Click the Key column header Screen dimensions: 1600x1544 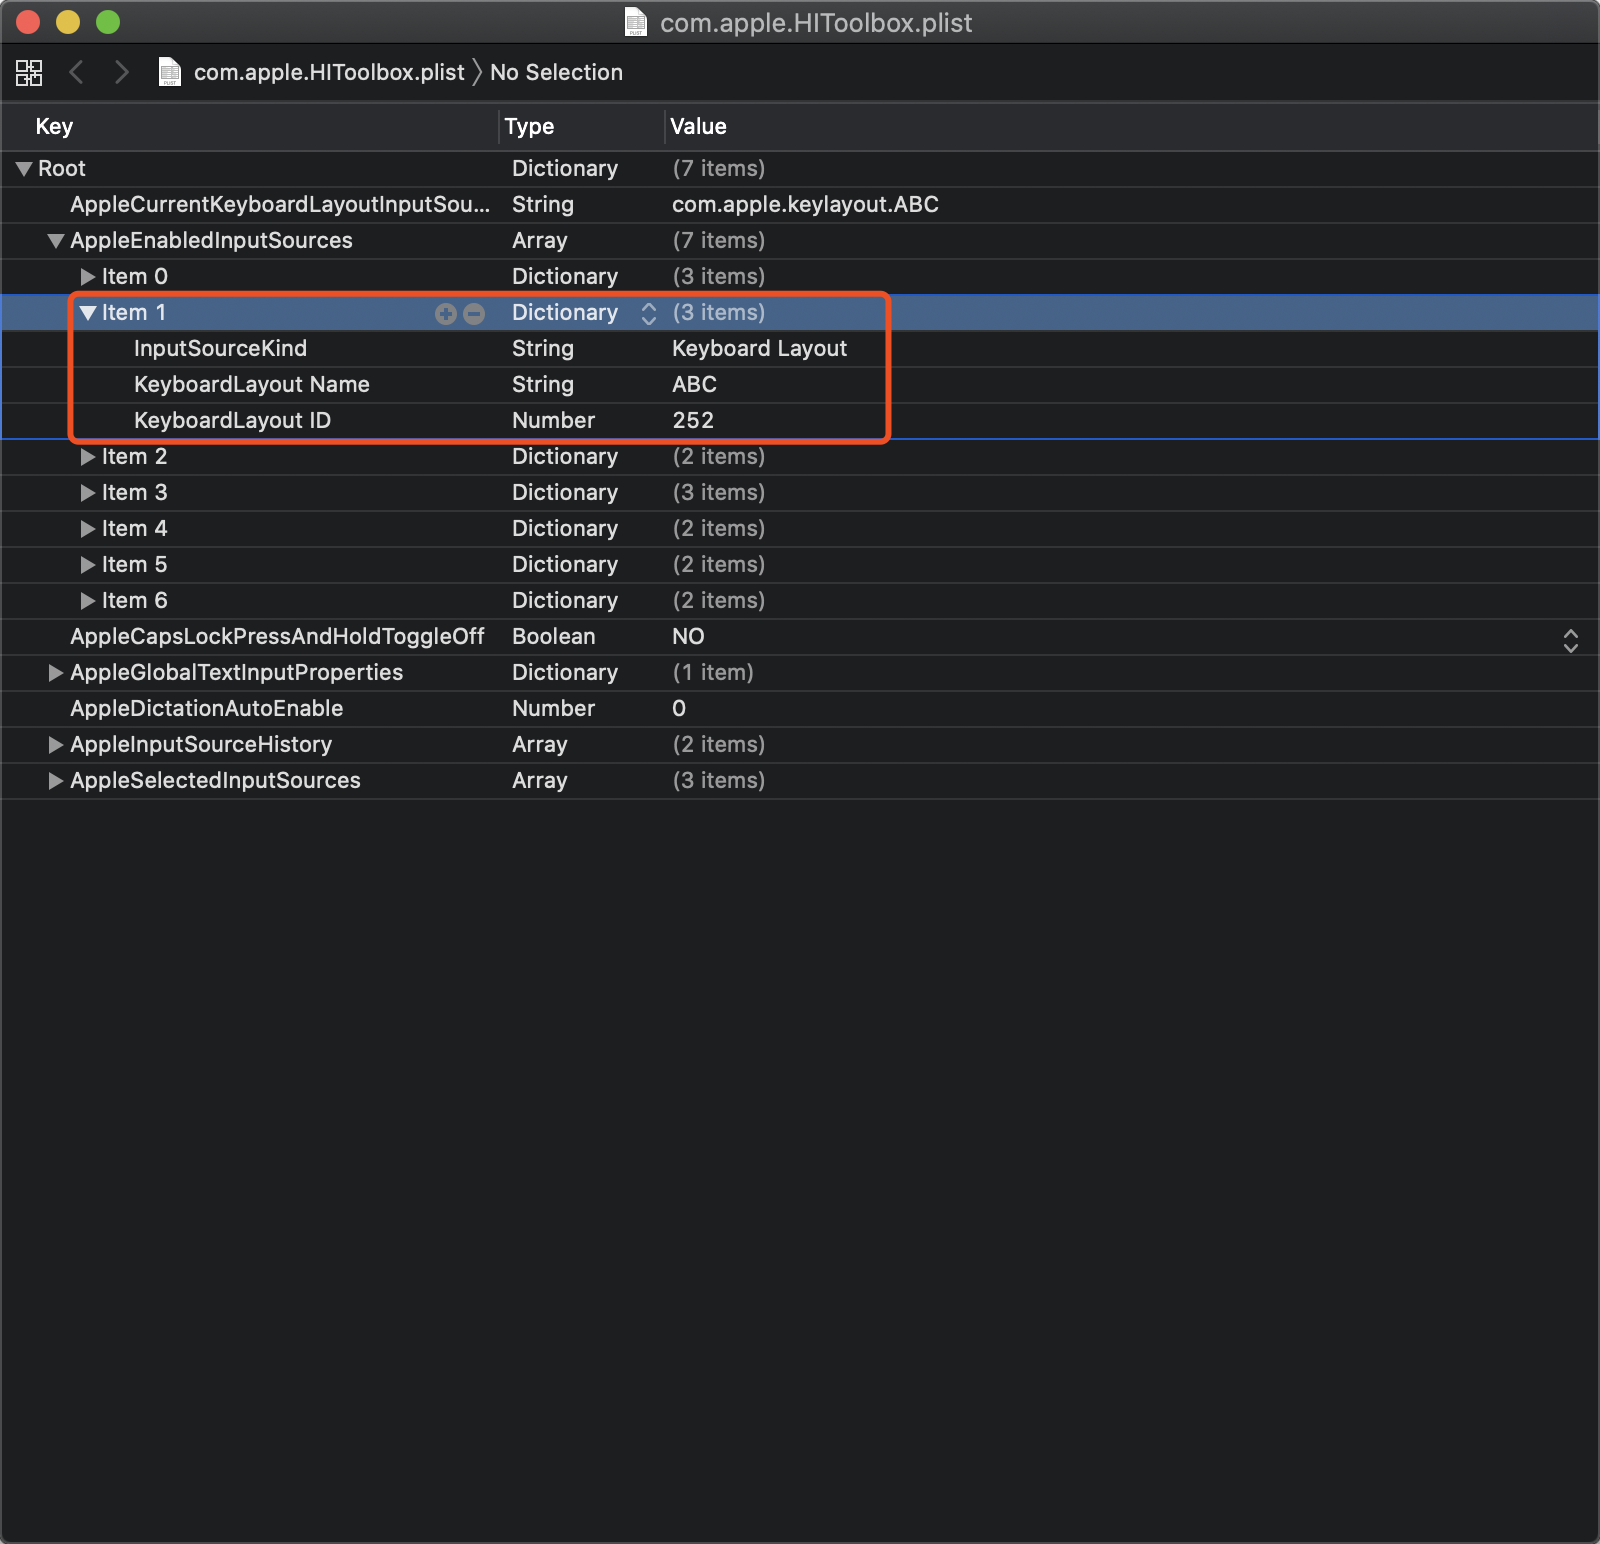[54, 126]
